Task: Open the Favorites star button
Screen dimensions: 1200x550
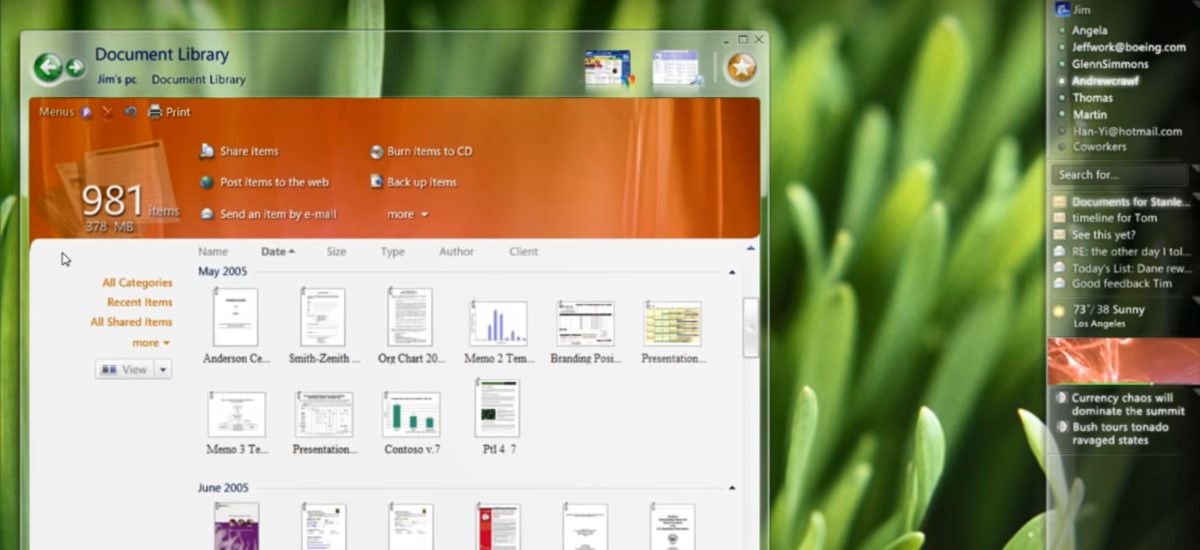Action: (741, 68)
